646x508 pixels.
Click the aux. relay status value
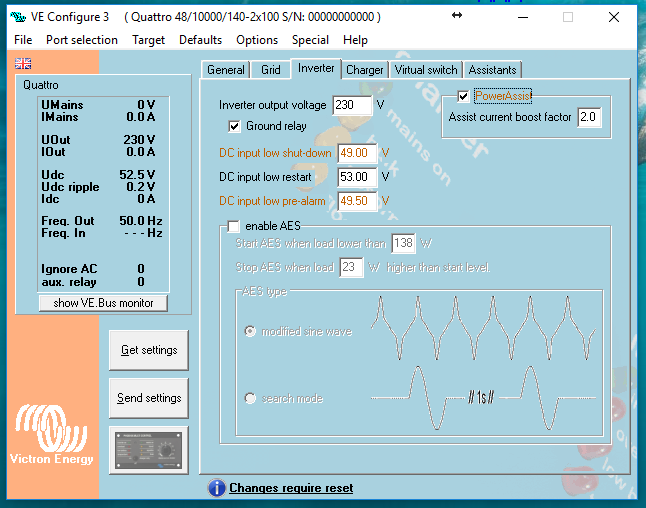tap(141, 282)
